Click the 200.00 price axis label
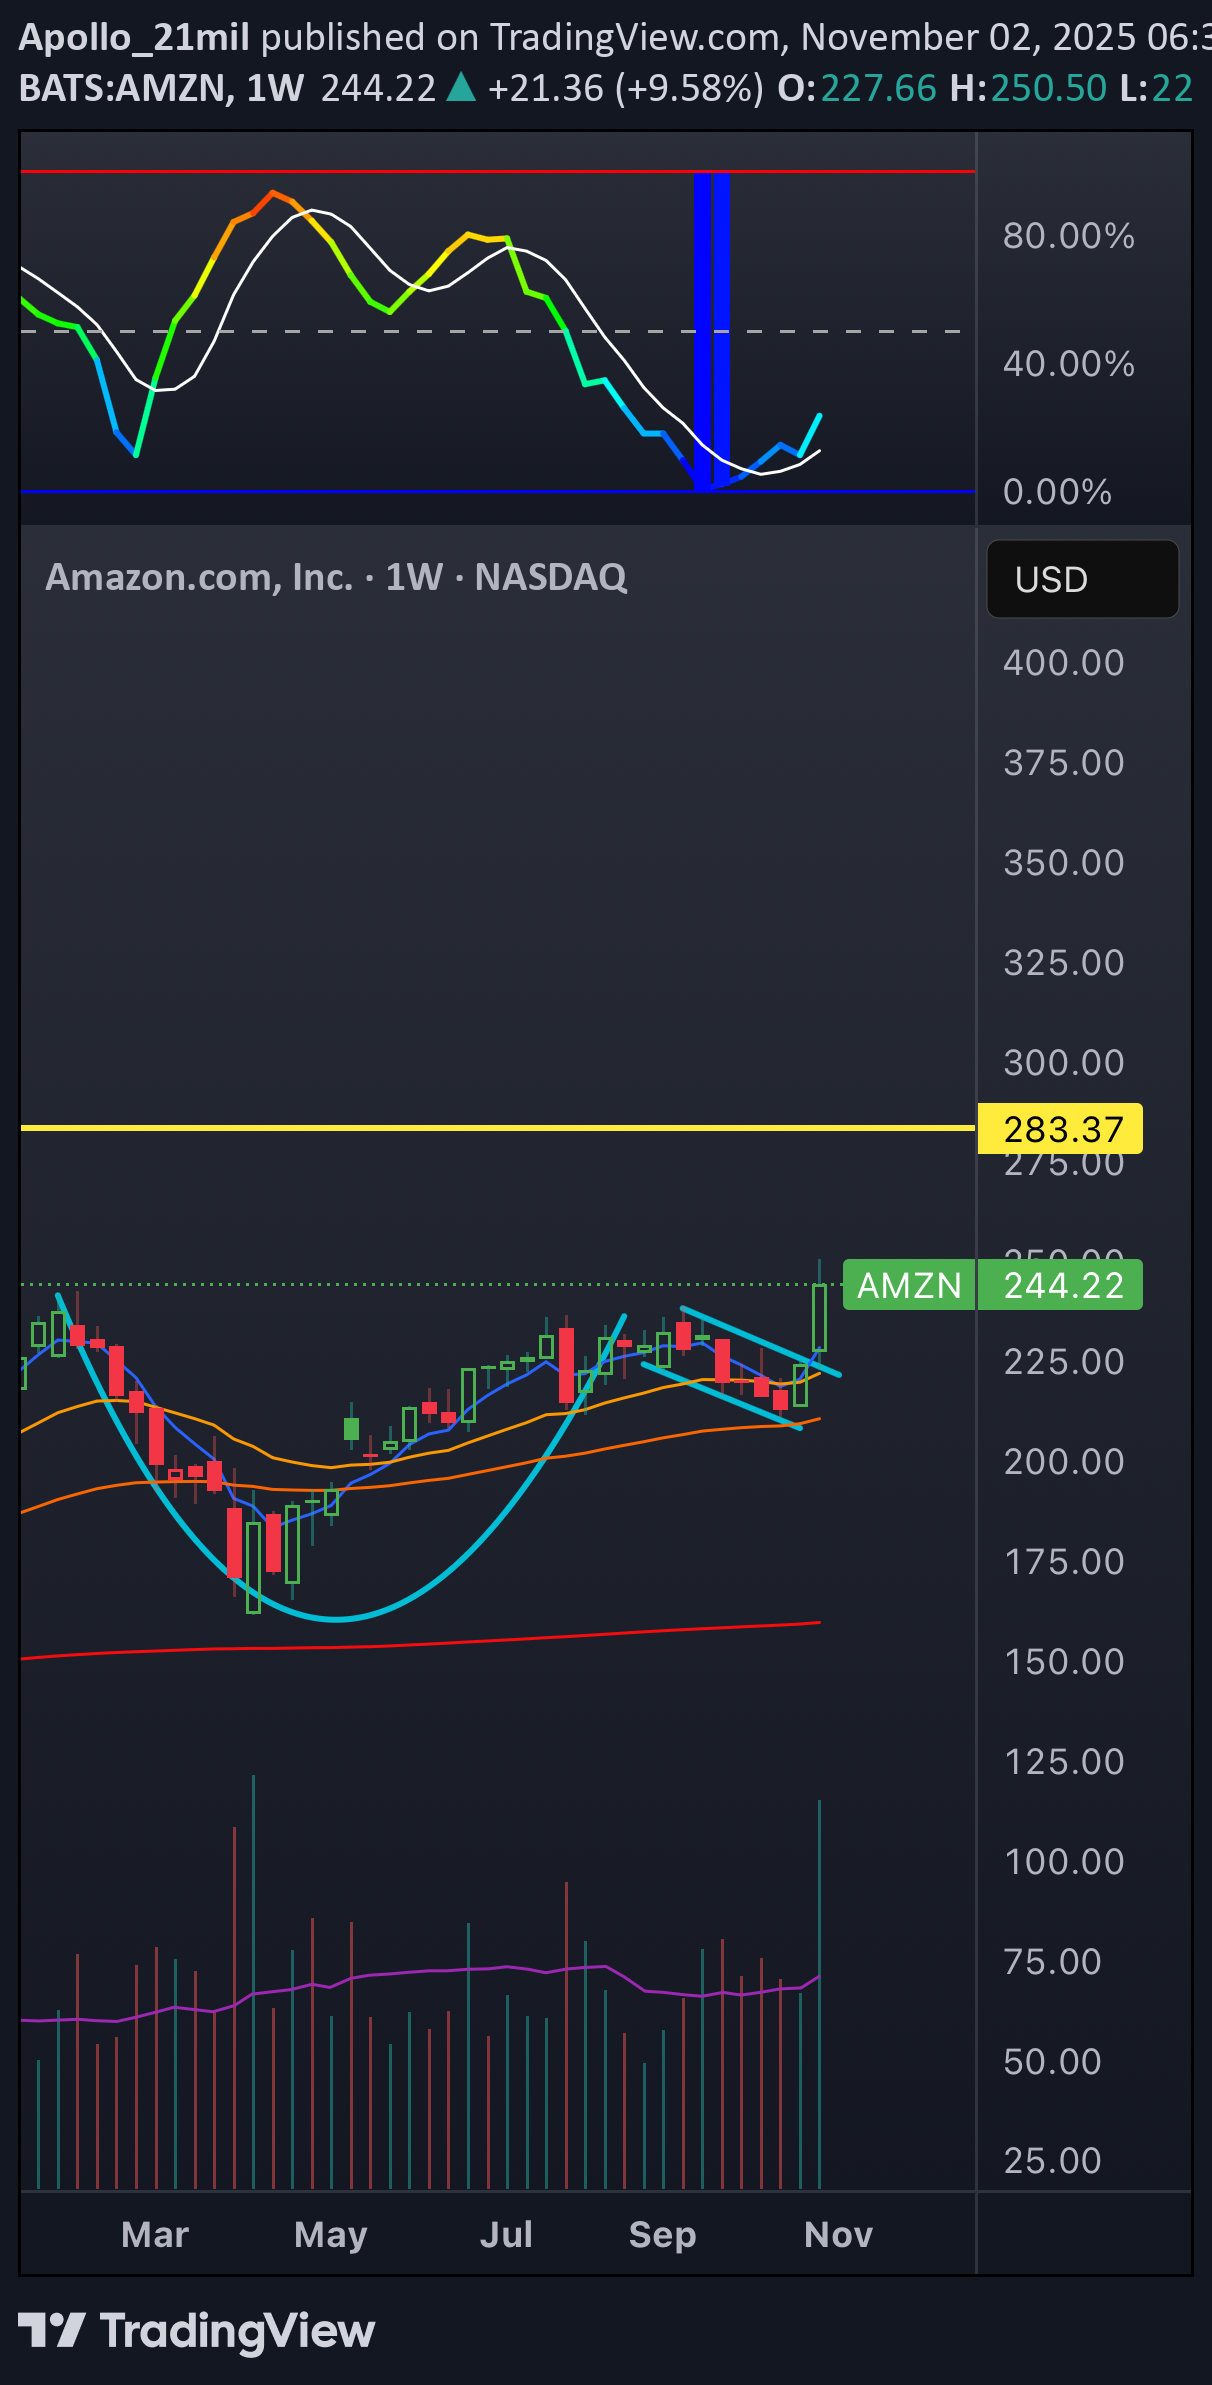 (x=1064, y=1462)
